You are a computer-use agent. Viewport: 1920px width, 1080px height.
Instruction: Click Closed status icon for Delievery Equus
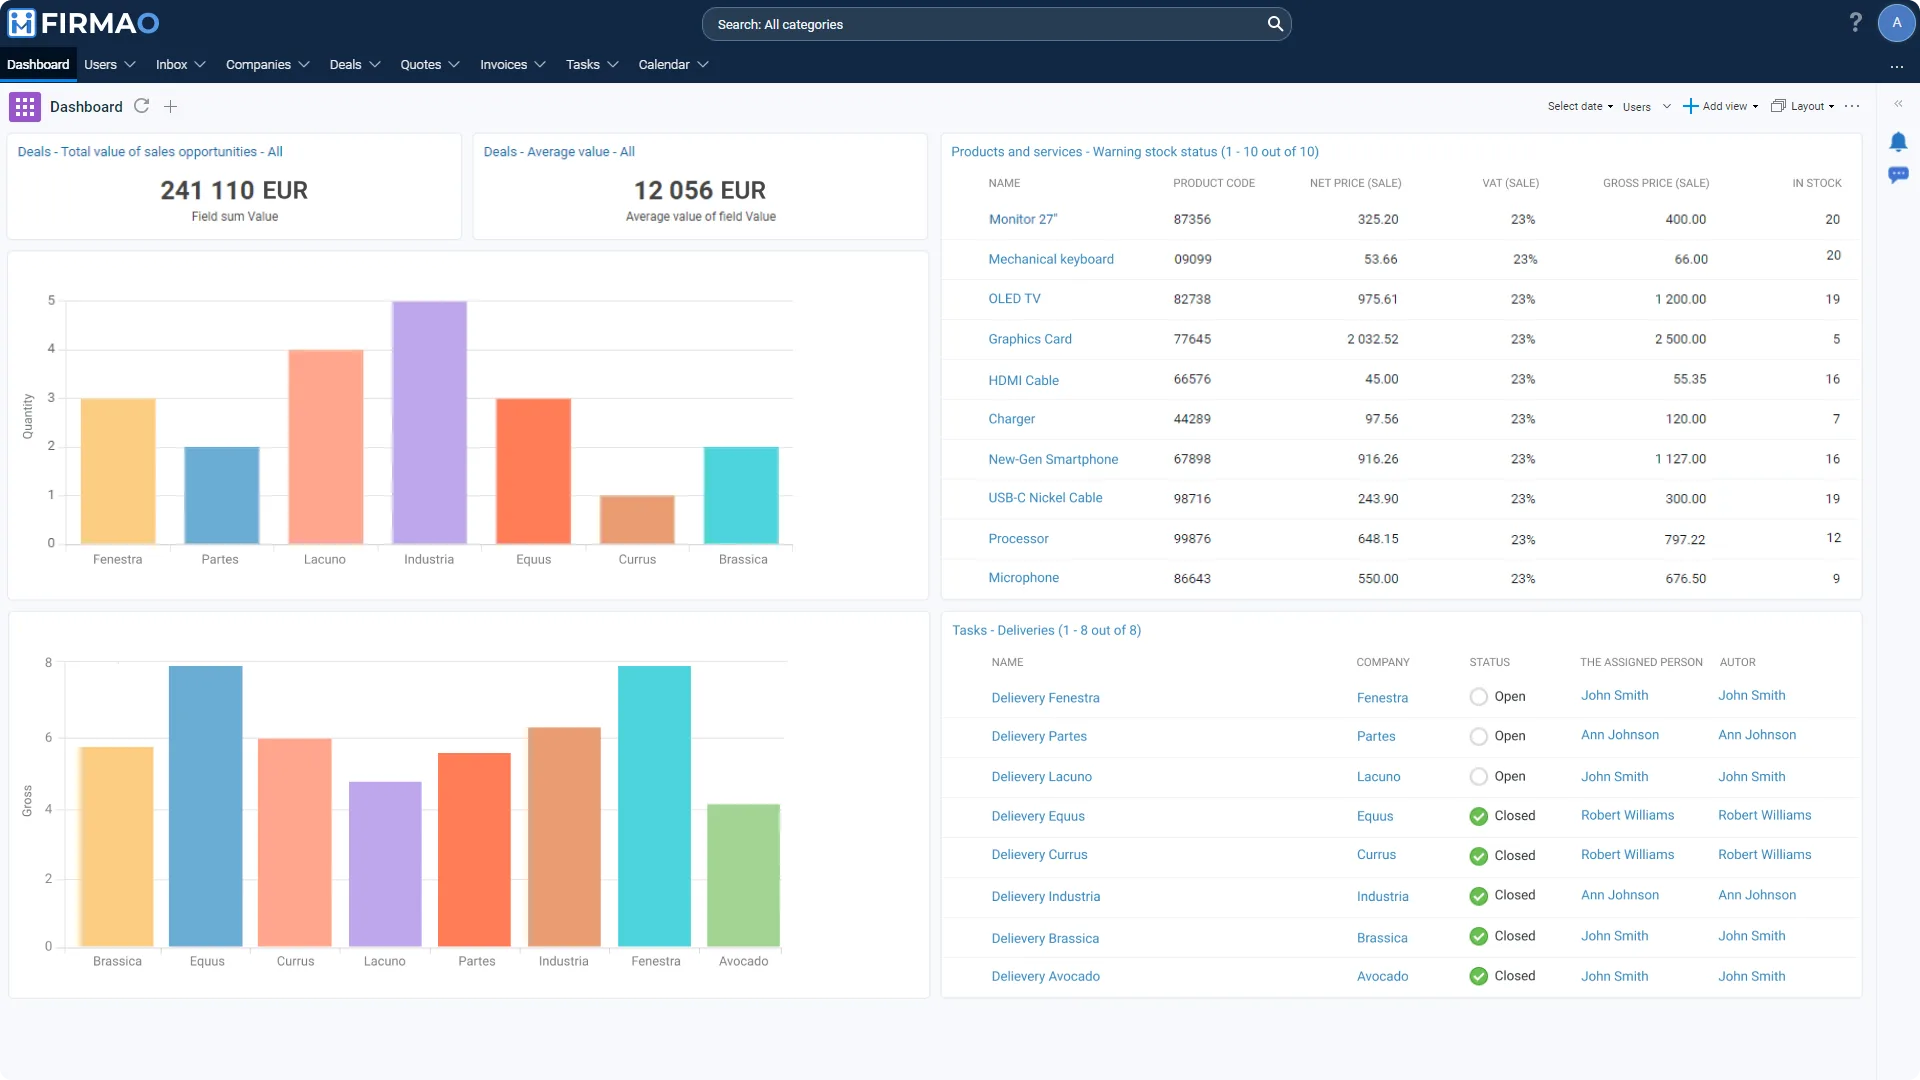(x=1478, y=816)
